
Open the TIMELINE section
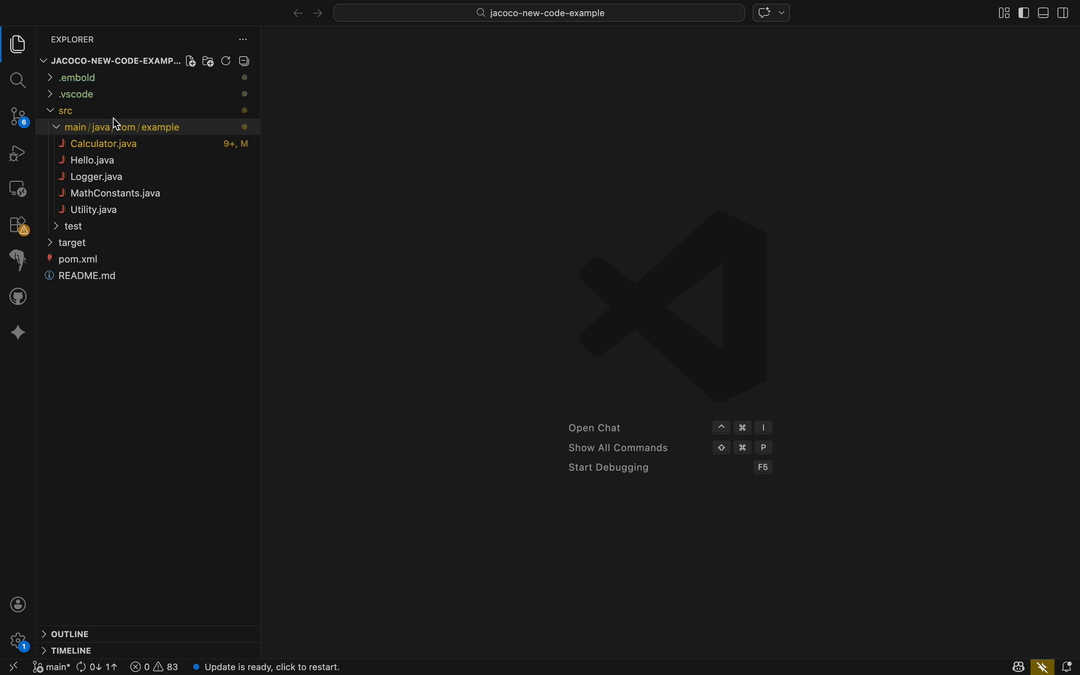(x=70, y=650)
